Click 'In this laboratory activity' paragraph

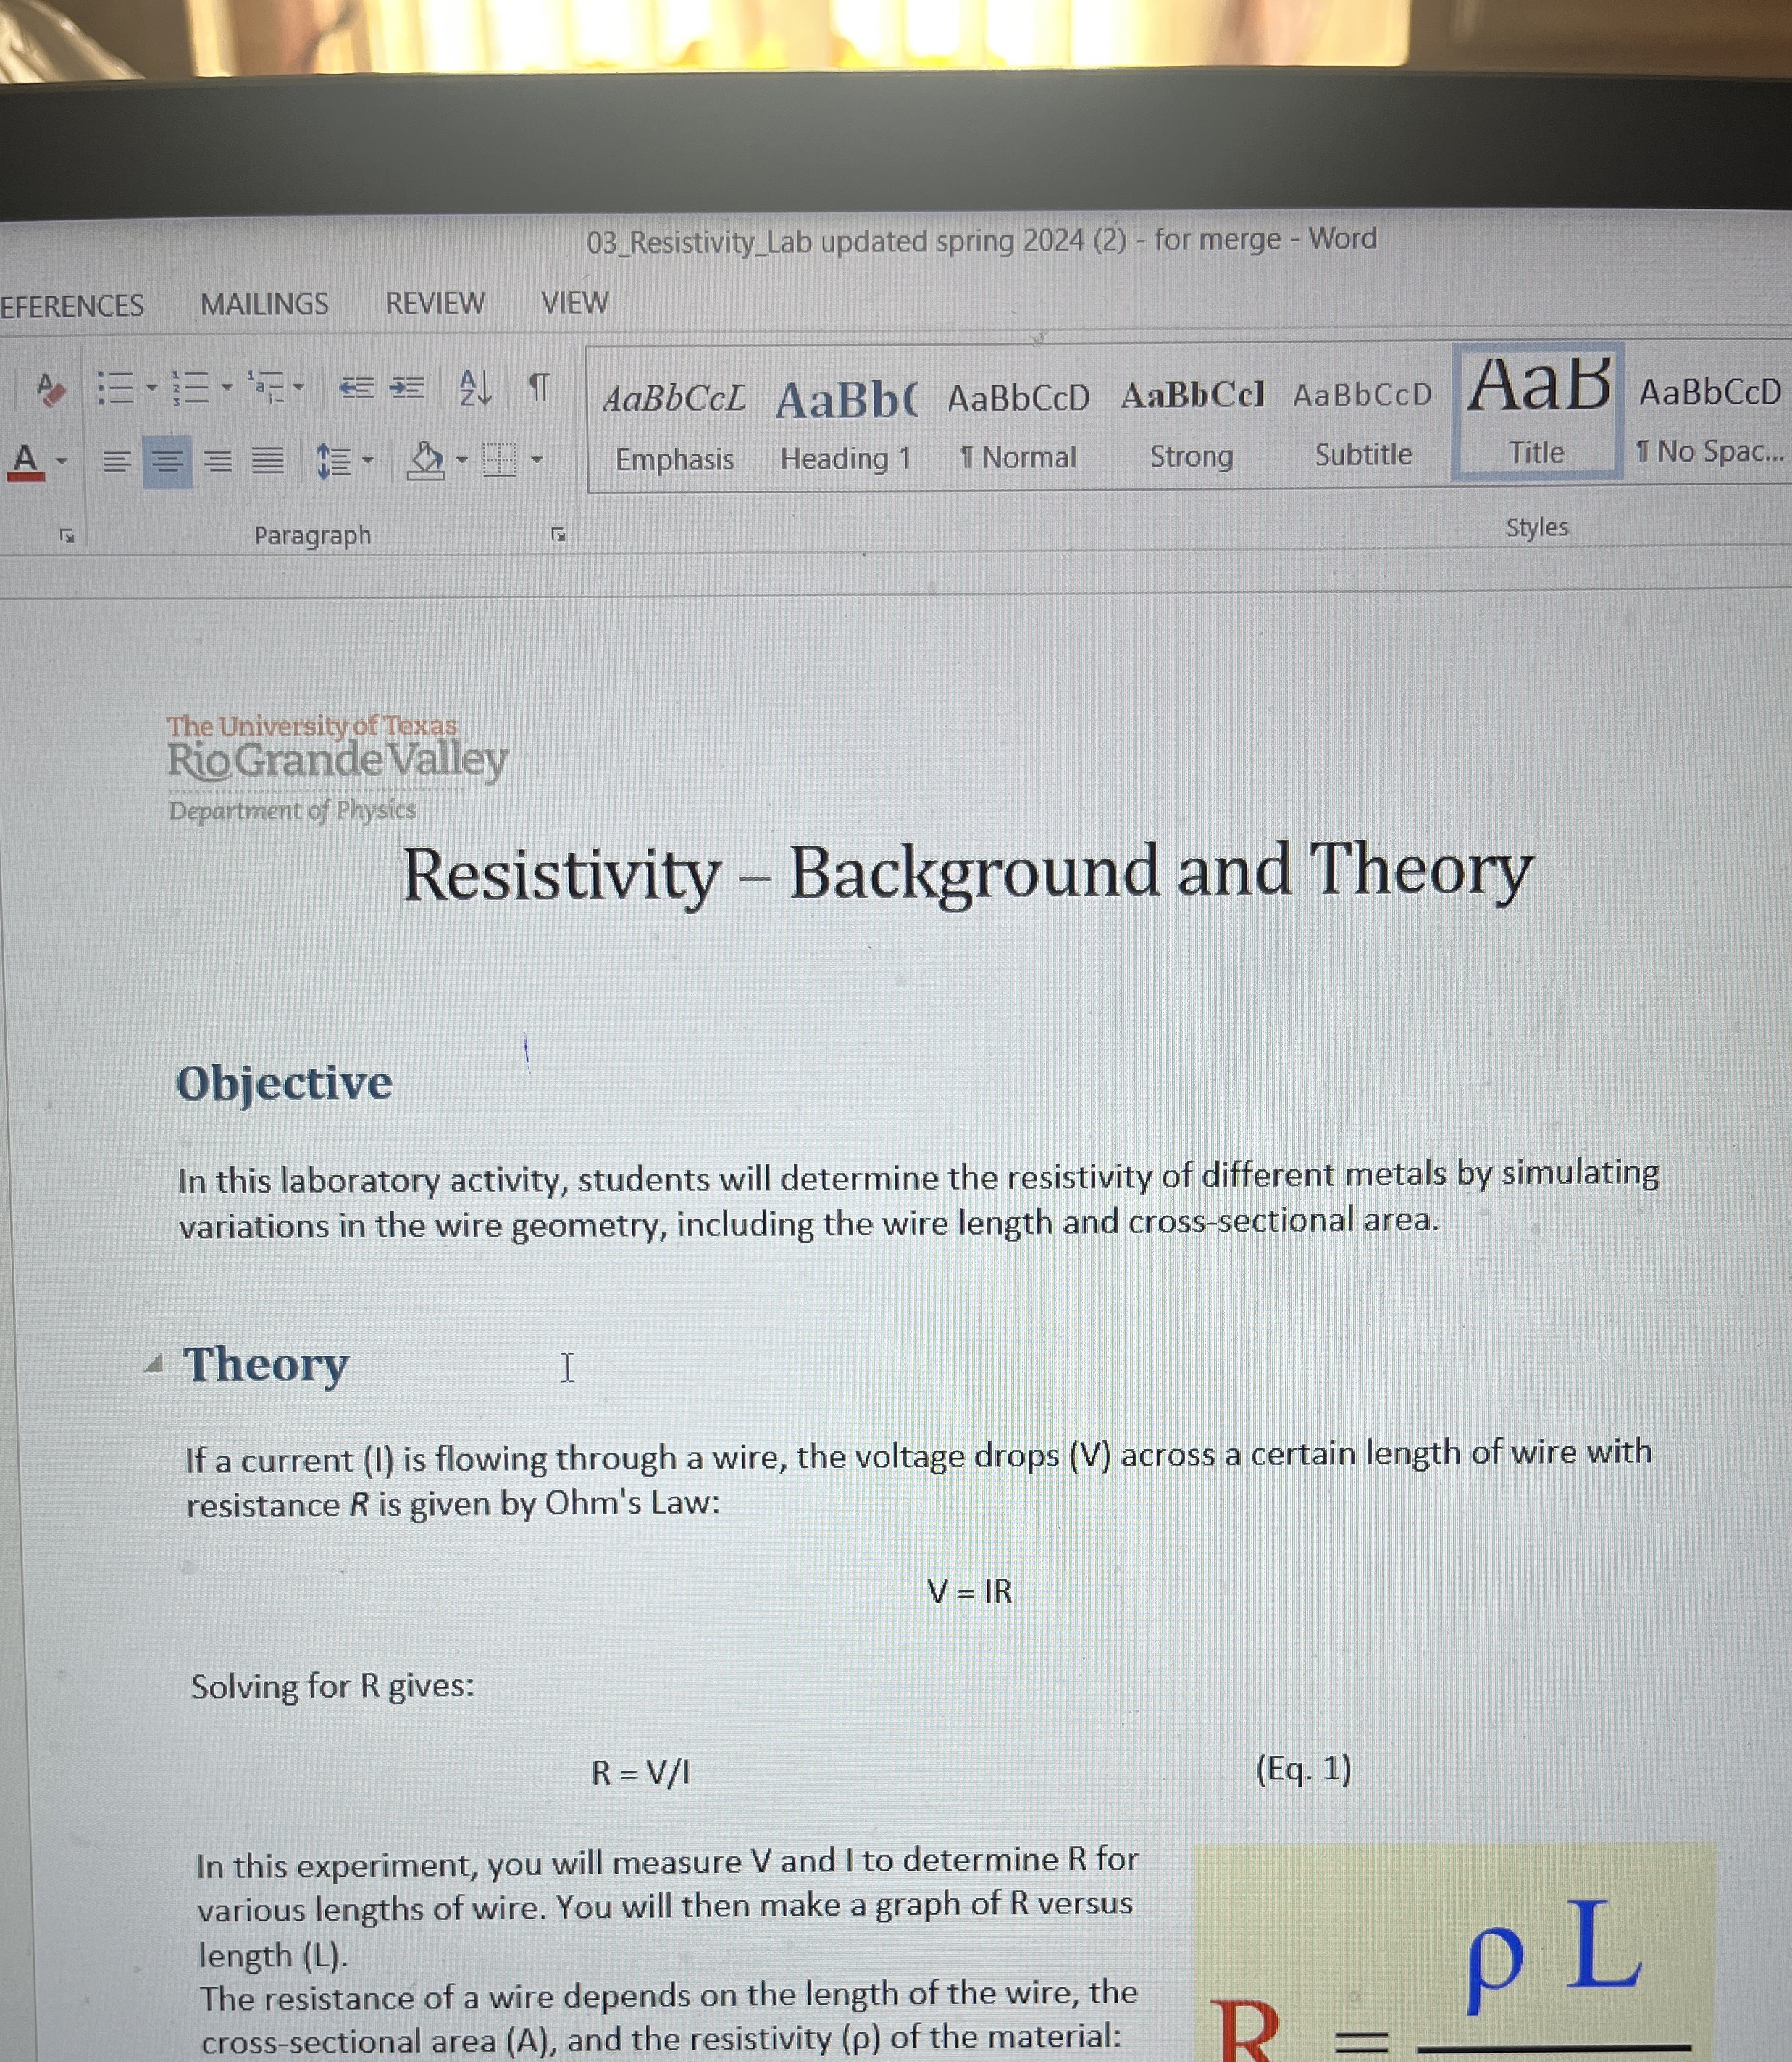point(918,1199)
